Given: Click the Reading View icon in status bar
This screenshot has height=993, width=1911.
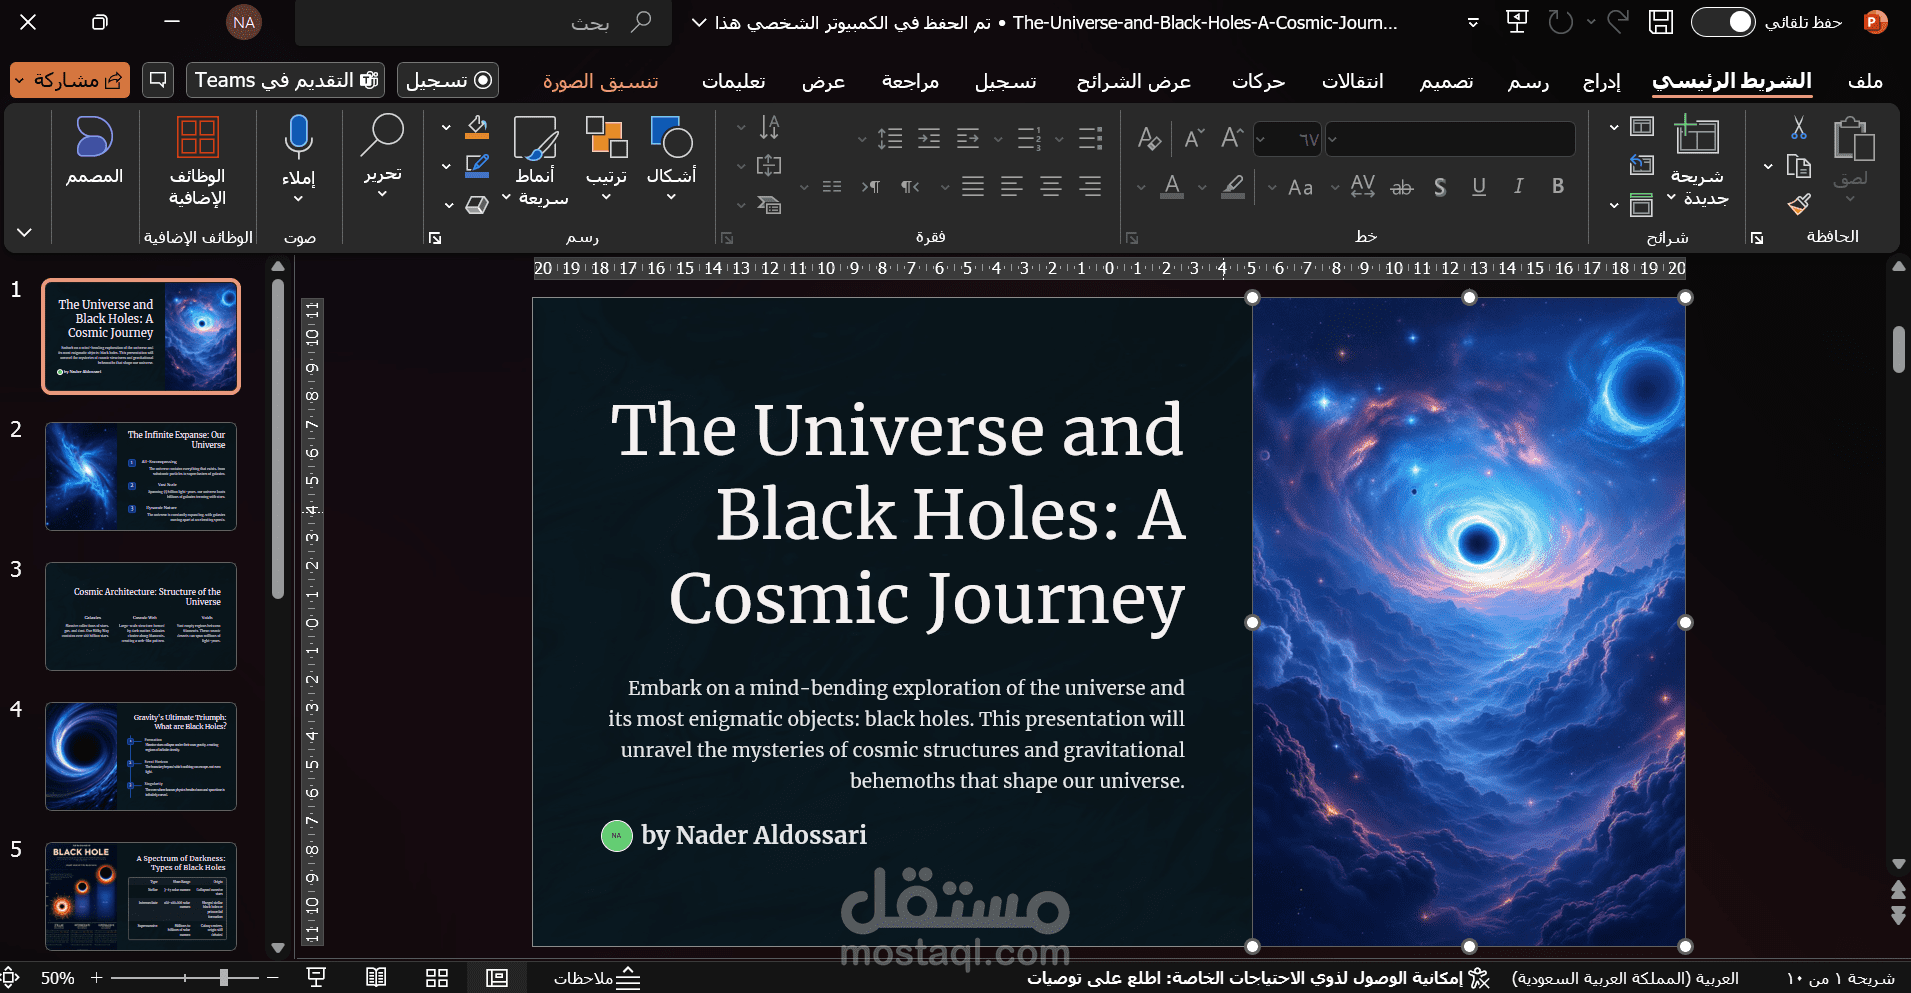Looking at the screenshot, I should [x=376, y=978].
